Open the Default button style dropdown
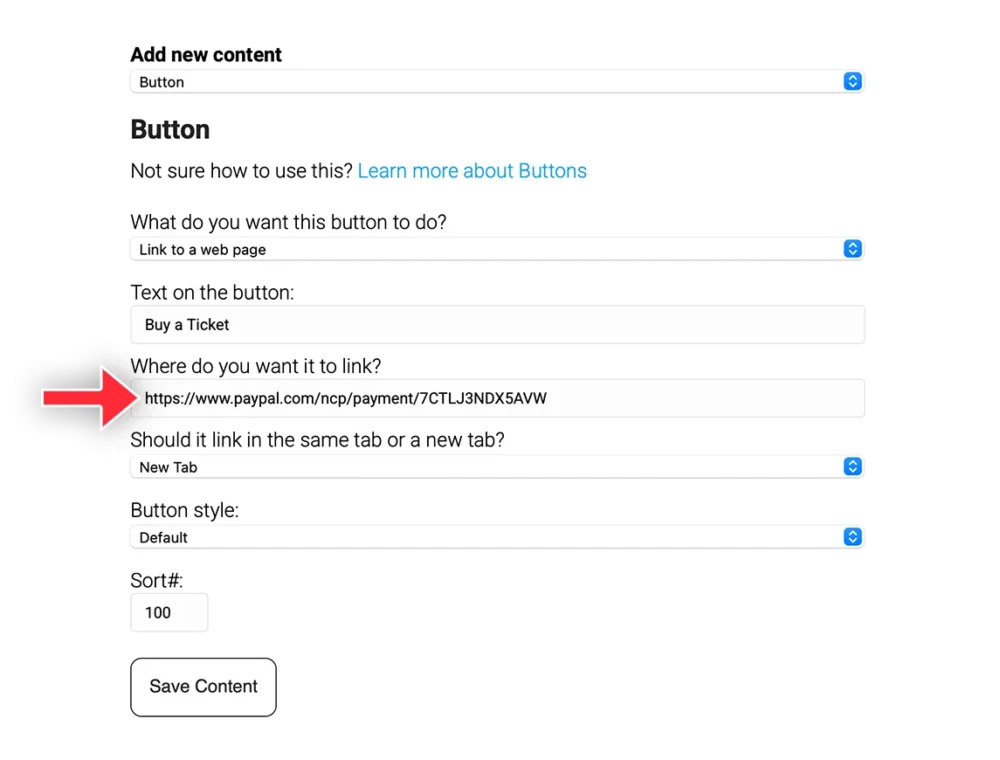 tap(497, 537)
